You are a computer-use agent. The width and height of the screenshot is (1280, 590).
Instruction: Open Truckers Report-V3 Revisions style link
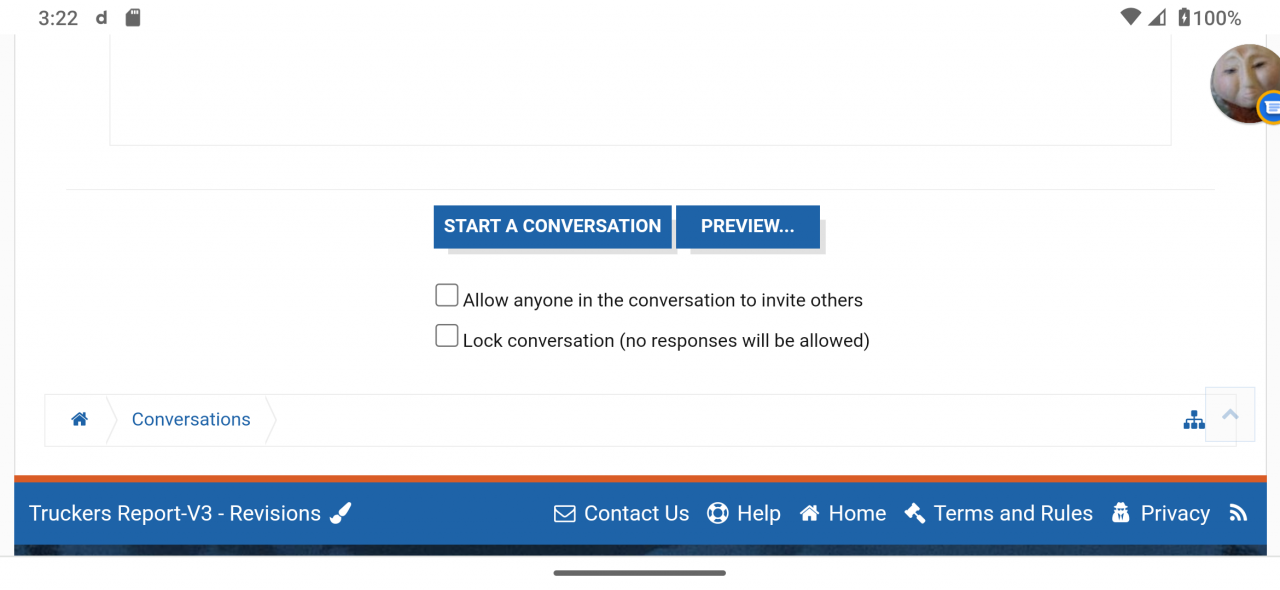(x=175, y=514)
